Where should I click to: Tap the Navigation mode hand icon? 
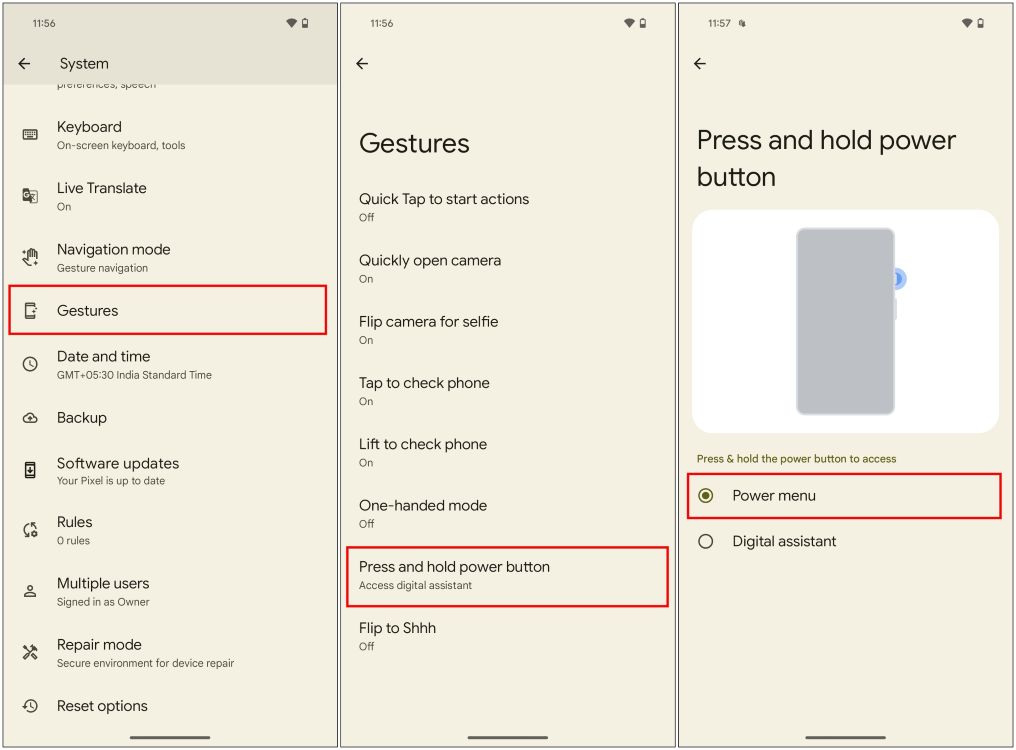[30, 257]
